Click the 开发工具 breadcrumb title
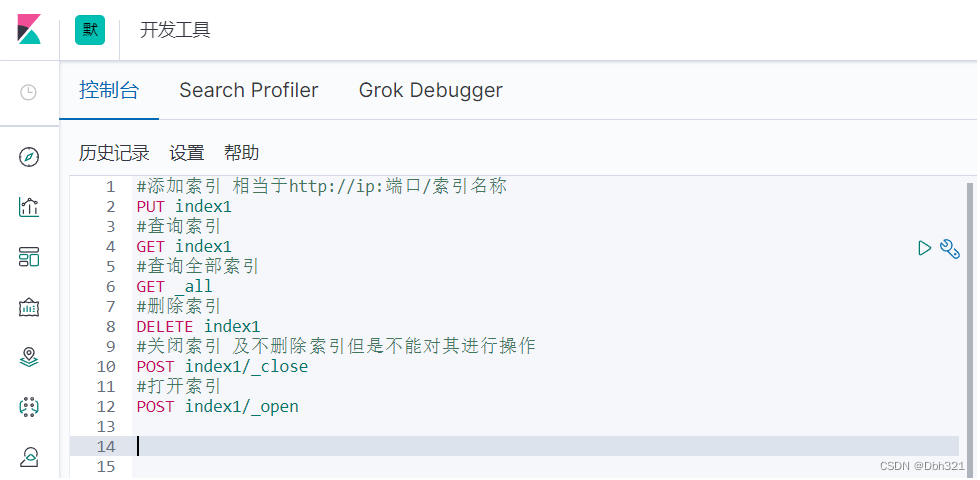 click(175, 30)
